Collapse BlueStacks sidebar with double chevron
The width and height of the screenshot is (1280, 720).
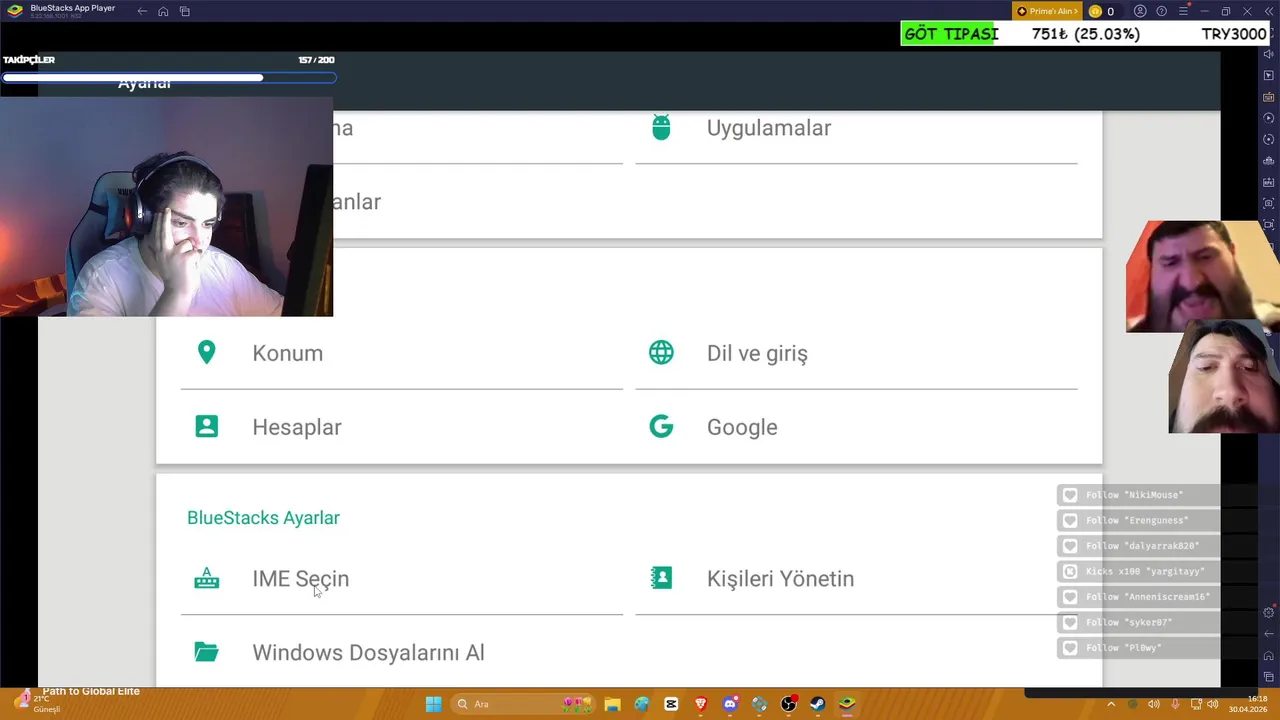coord(1268,11)
